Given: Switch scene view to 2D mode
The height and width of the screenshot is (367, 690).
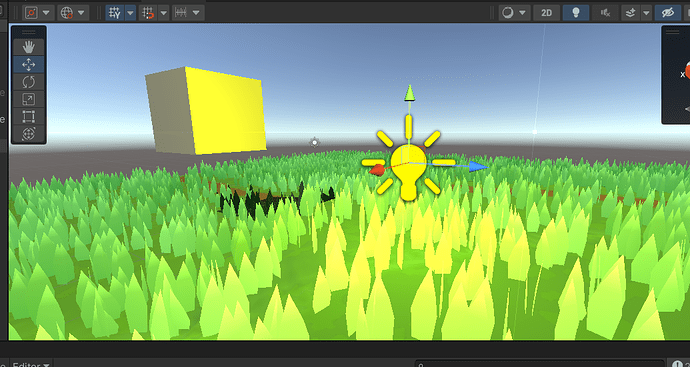Looking at the screenshot, I should point(547,13).
